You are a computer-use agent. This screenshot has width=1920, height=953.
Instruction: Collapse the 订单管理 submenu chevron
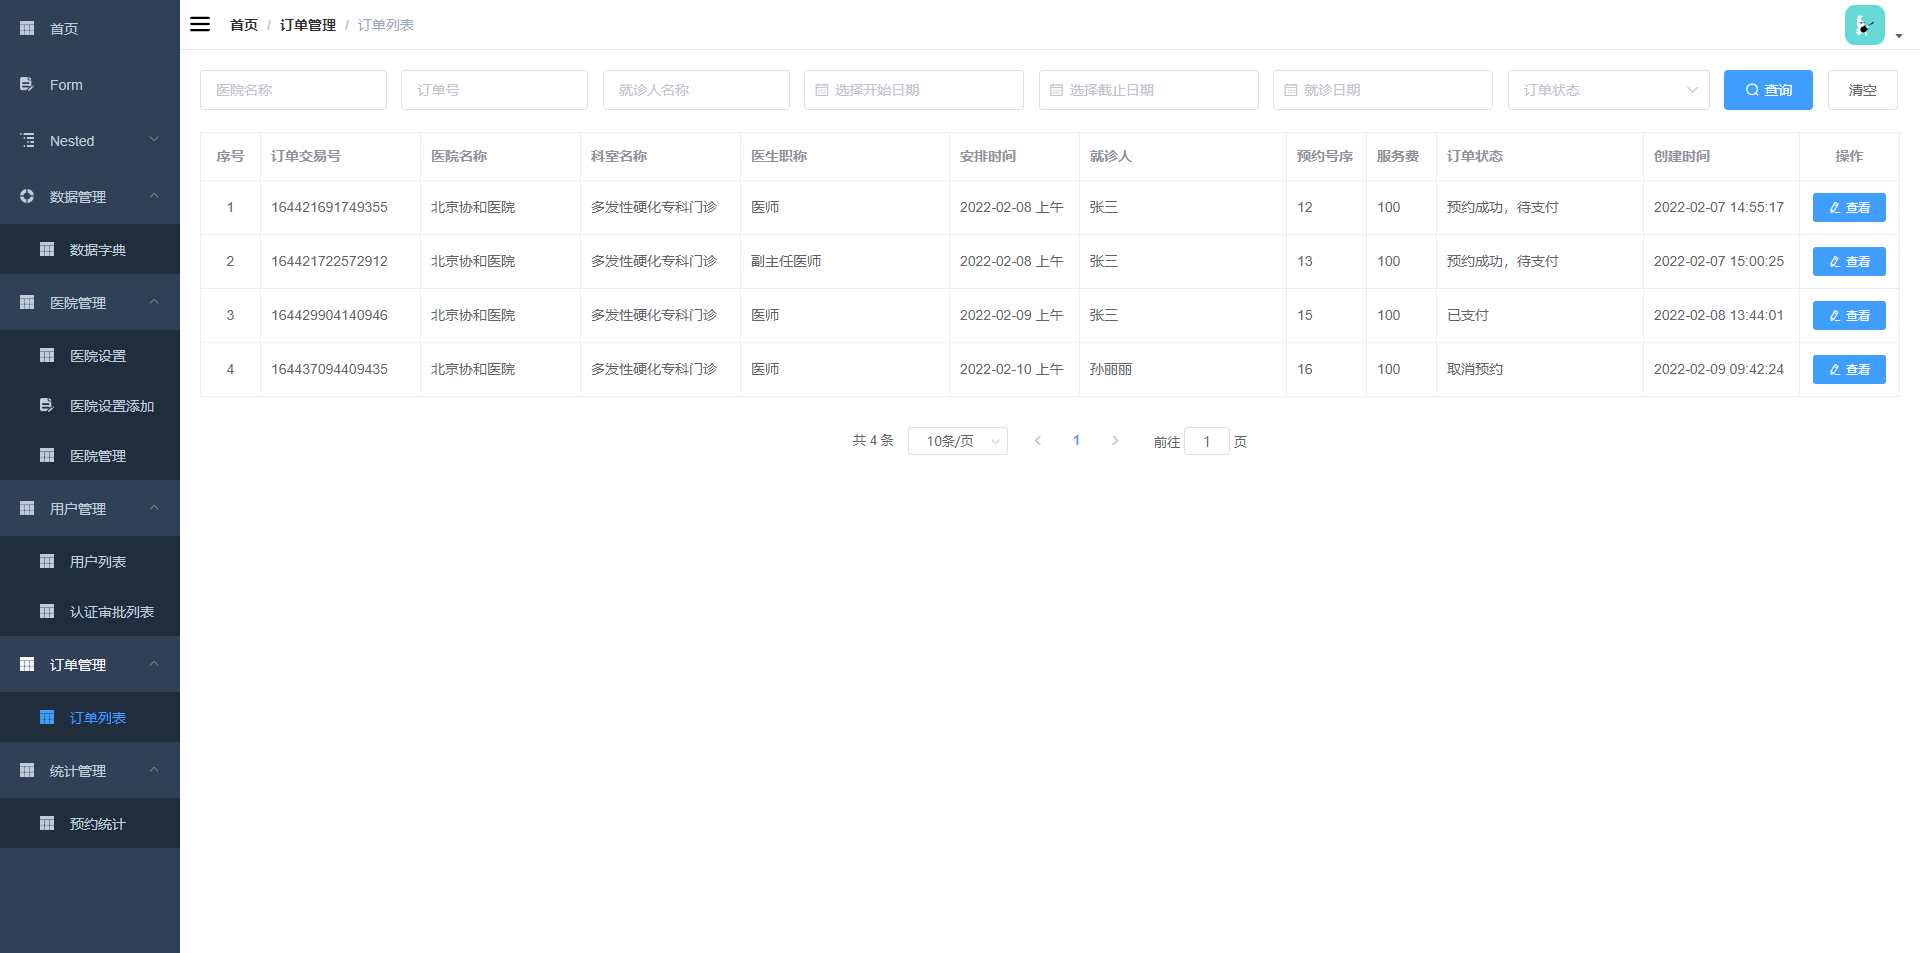[154, 663]
